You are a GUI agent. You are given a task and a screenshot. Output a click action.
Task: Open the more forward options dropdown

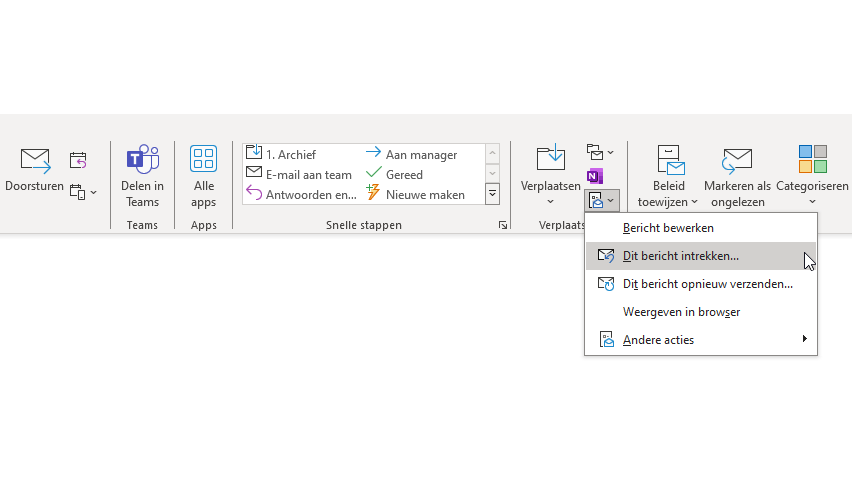[83, 191]
